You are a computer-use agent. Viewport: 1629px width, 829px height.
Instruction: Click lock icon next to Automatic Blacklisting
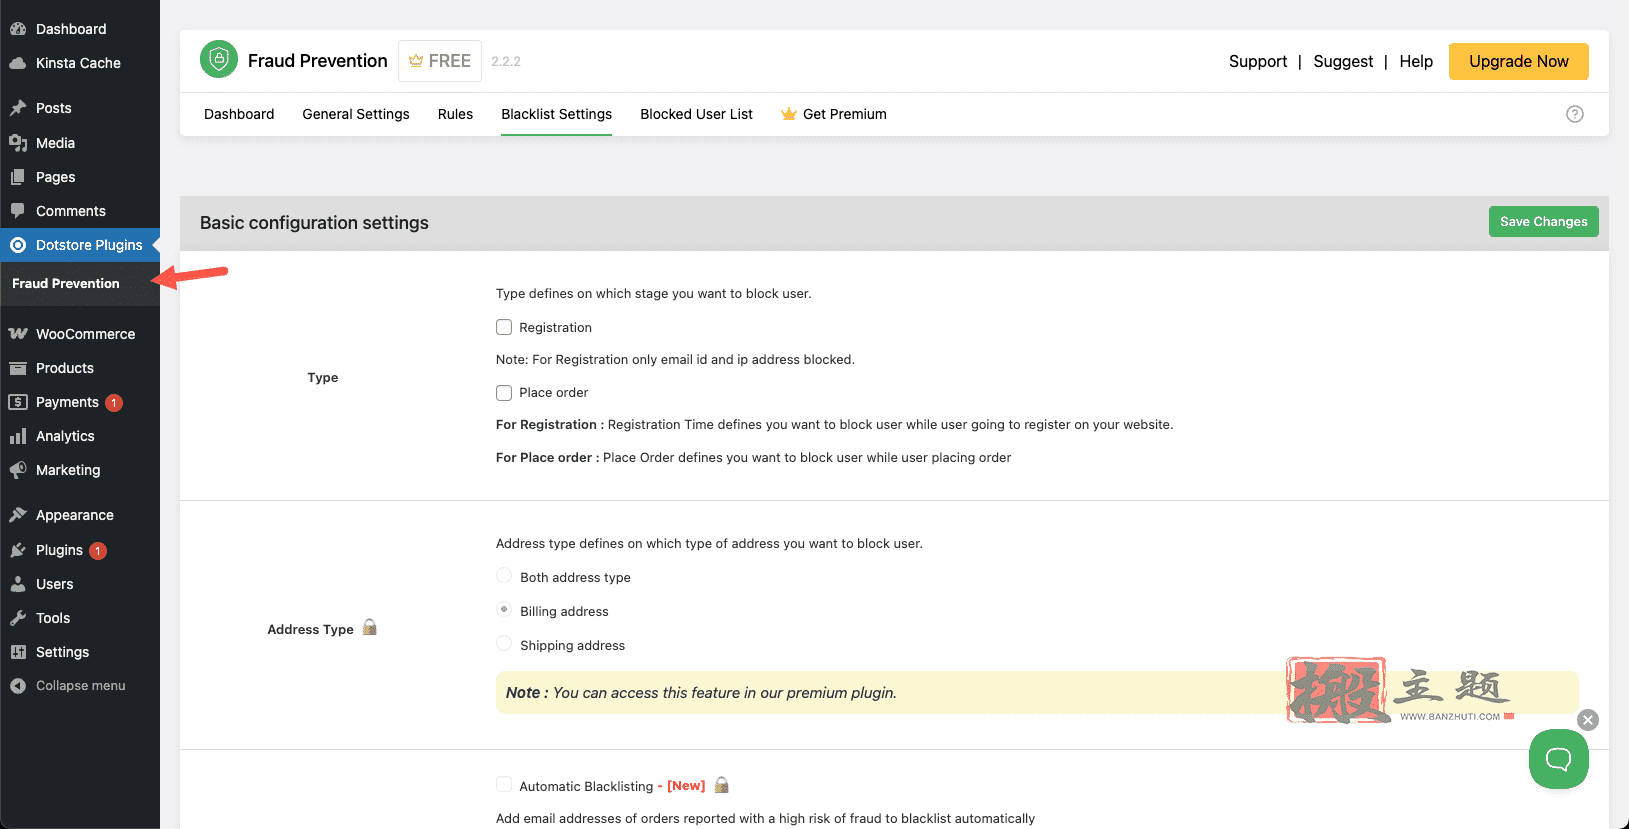(722, 785)
